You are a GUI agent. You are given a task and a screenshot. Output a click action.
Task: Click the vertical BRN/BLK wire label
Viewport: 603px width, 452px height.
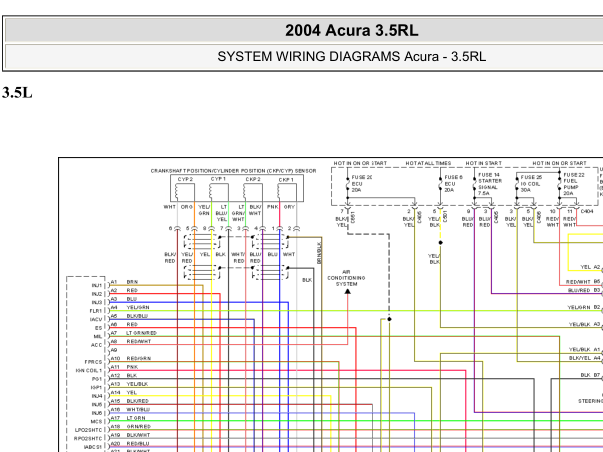click(319, 253)
